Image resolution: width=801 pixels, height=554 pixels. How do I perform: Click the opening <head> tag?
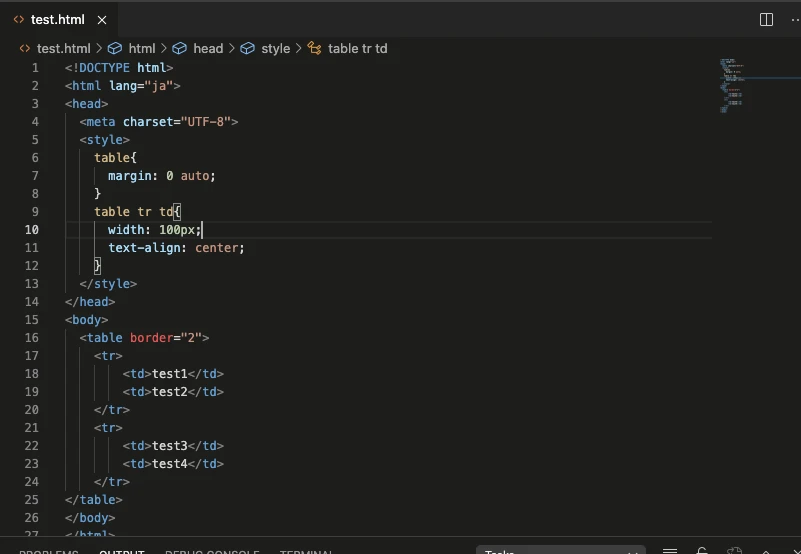coord(86,104)
